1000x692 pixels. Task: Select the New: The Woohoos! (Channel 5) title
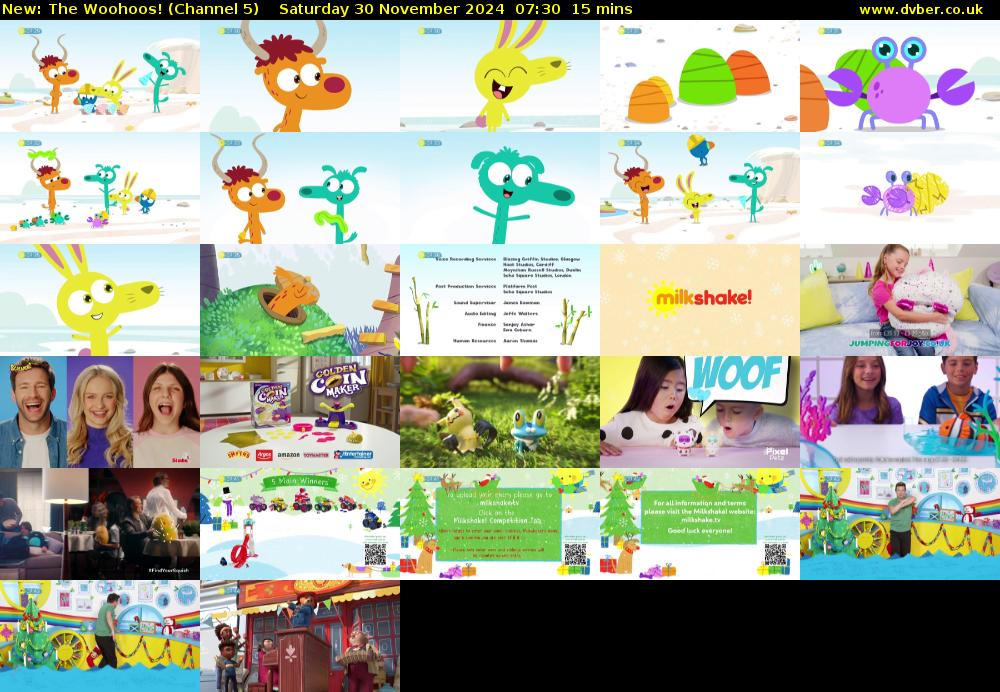pos(131,10)
